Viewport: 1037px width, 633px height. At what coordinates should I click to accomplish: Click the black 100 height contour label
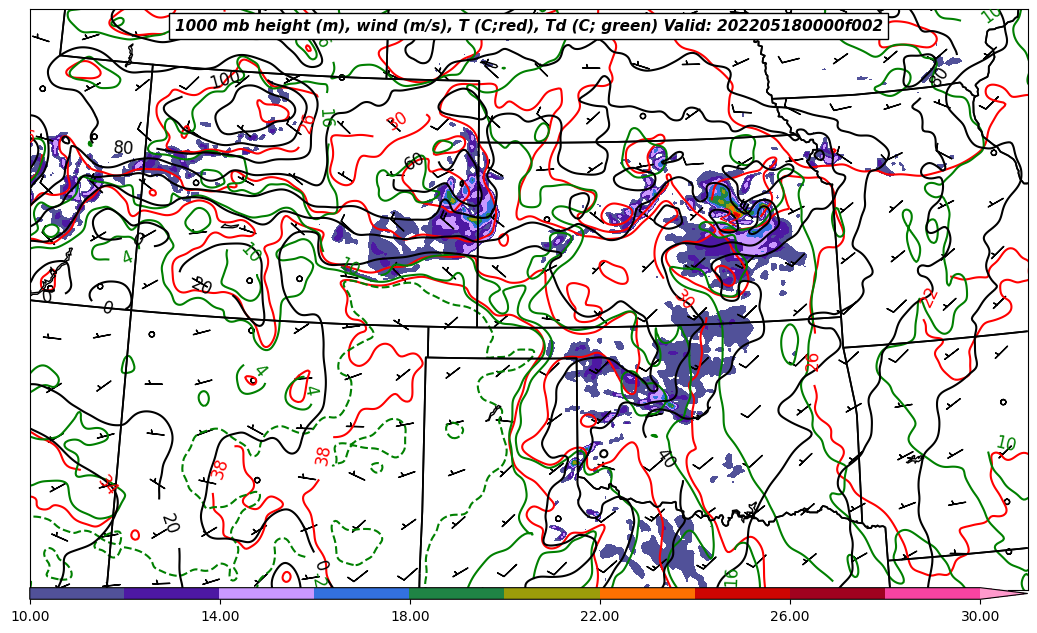pyautogui.click(x=225, y=79)
